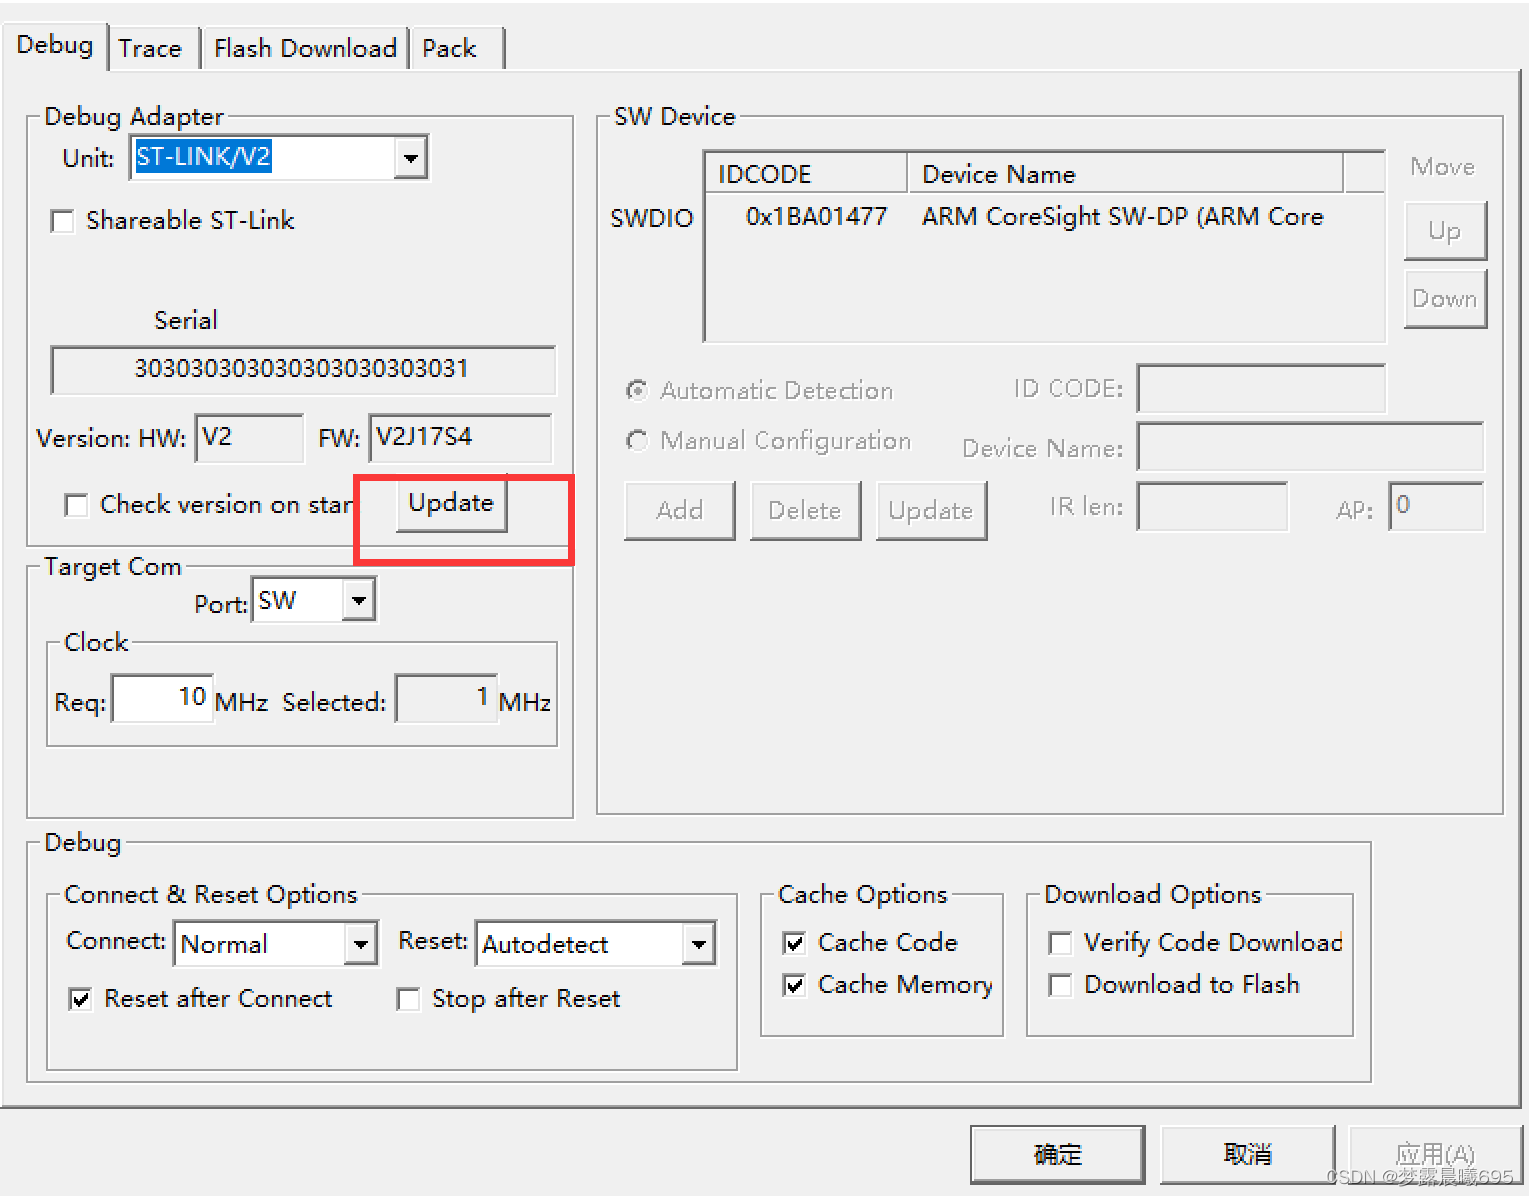1529x1196 pixels.
Task: Open the Port dropdown set to SW
Action: (x=359, y=600)
